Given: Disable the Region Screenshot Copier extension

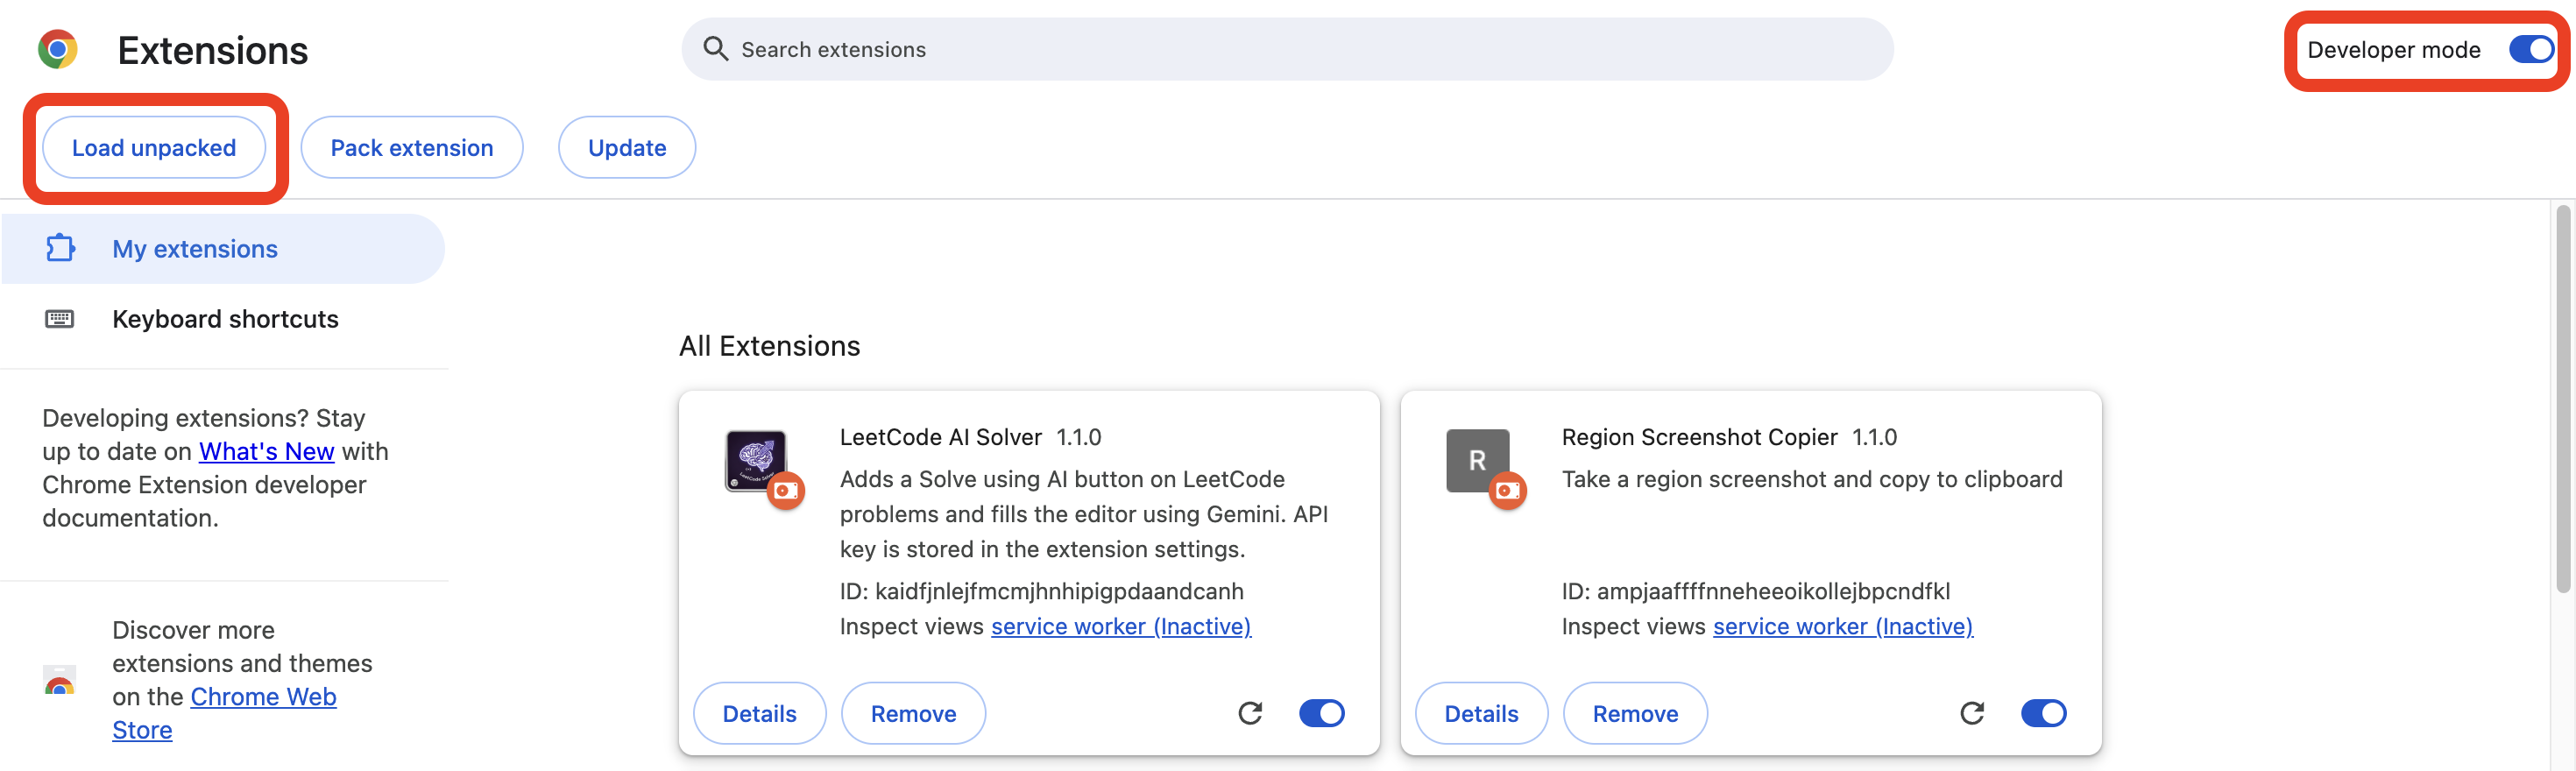Looking at the screenshot, I should tap(2042, 713).
